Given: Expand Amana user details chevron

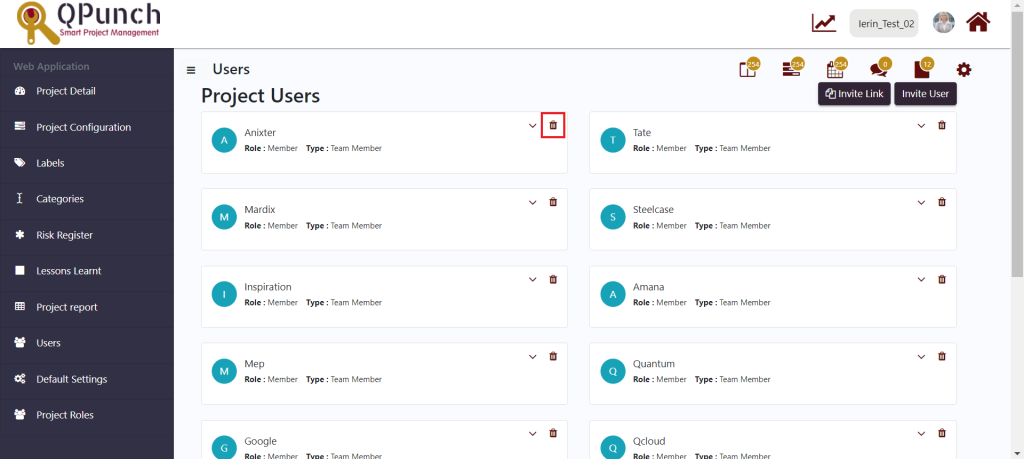Looking at the screenshot, I should click(921, 280).
